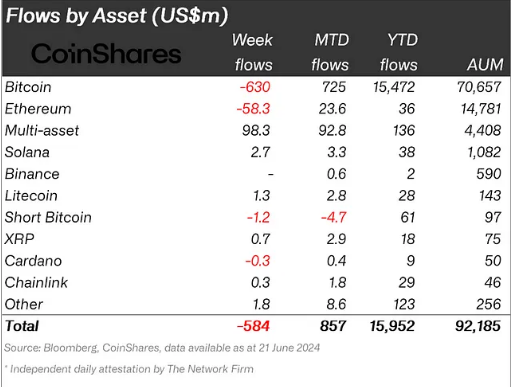The height and width of the screenshot is (387, 511).
Task: Select the XRP row label
Action: tap(19, 239)
